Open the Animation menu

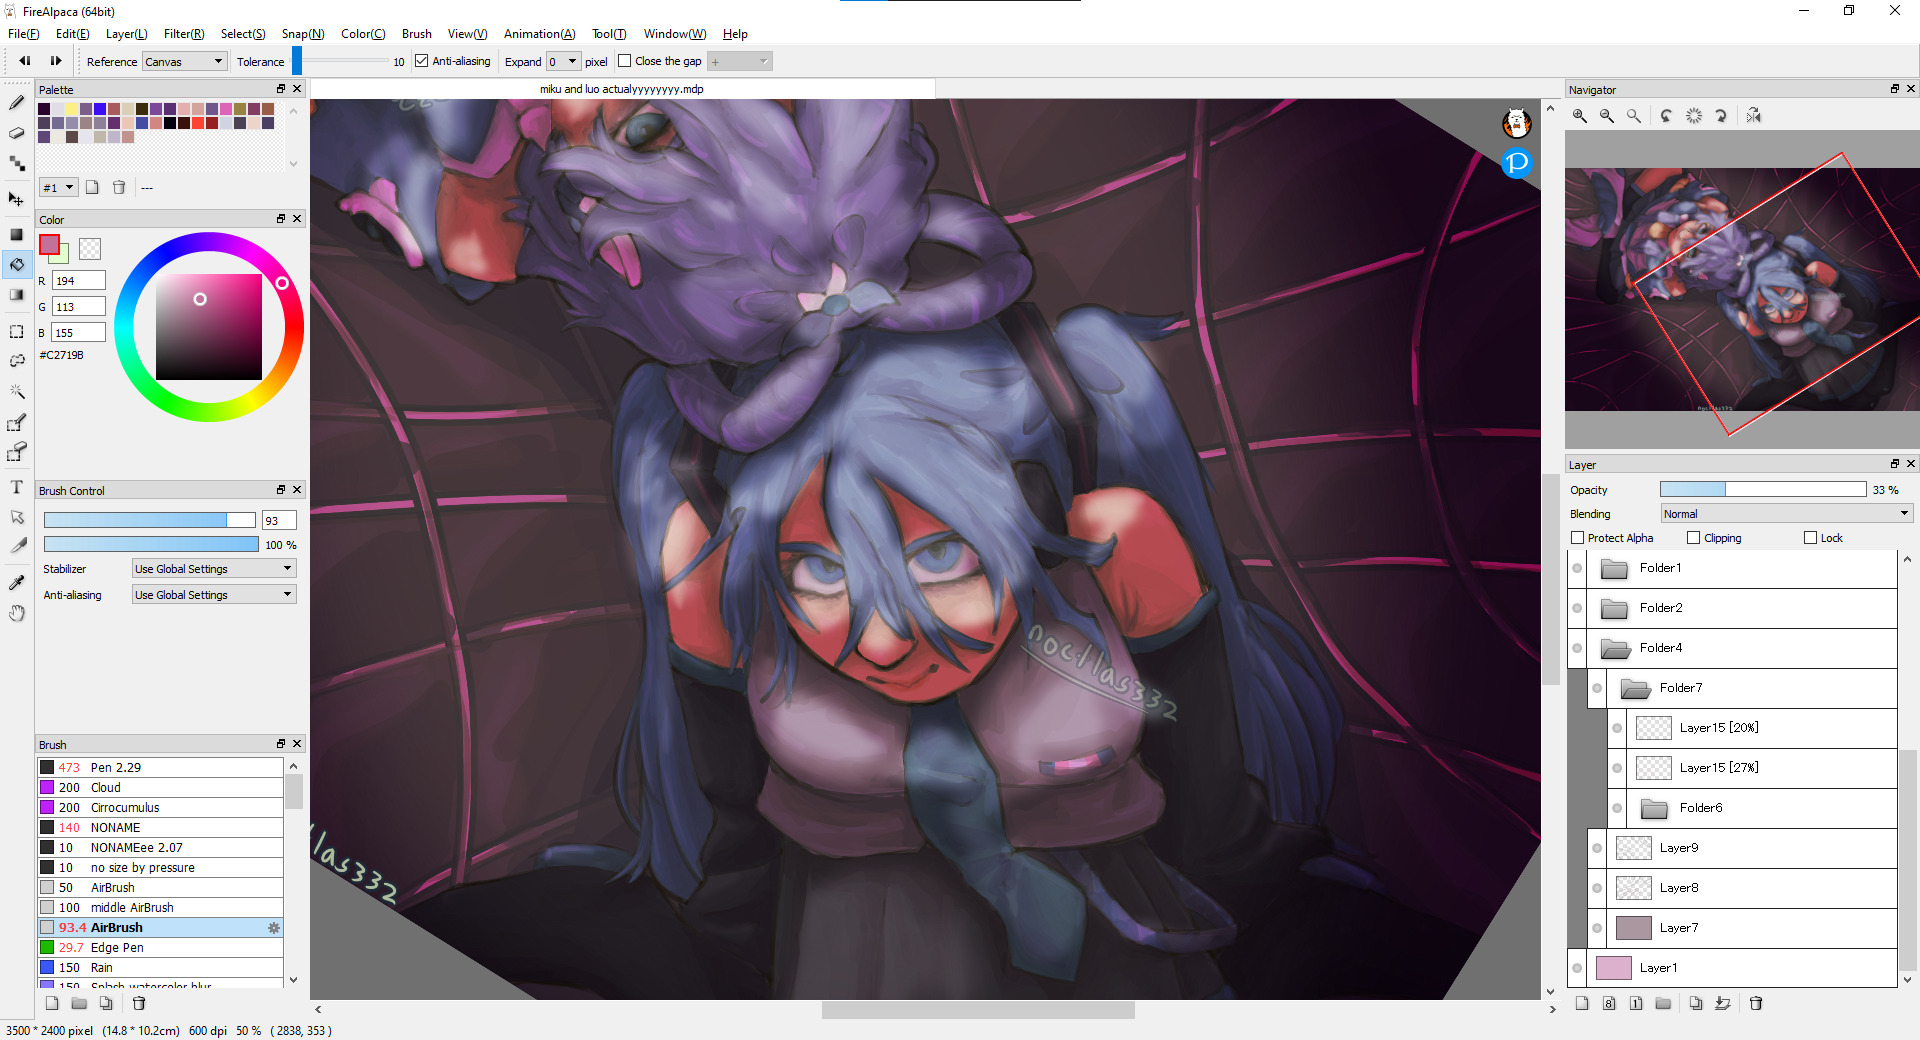(x=540, y=34)
